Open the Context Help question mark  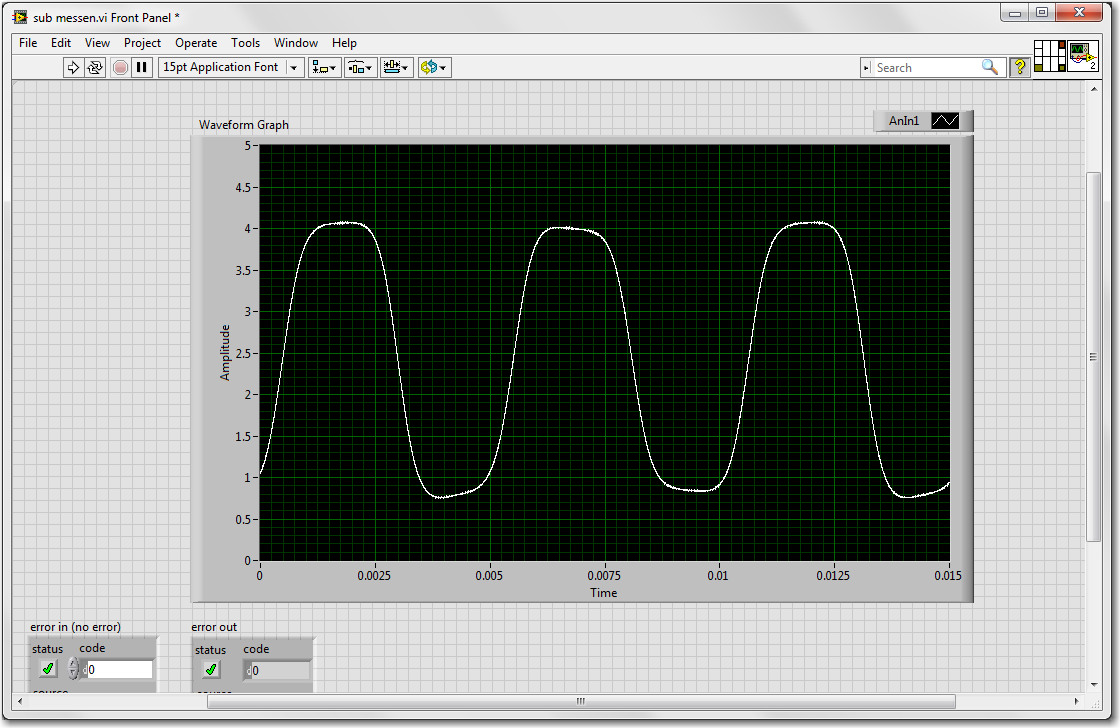1019,67
